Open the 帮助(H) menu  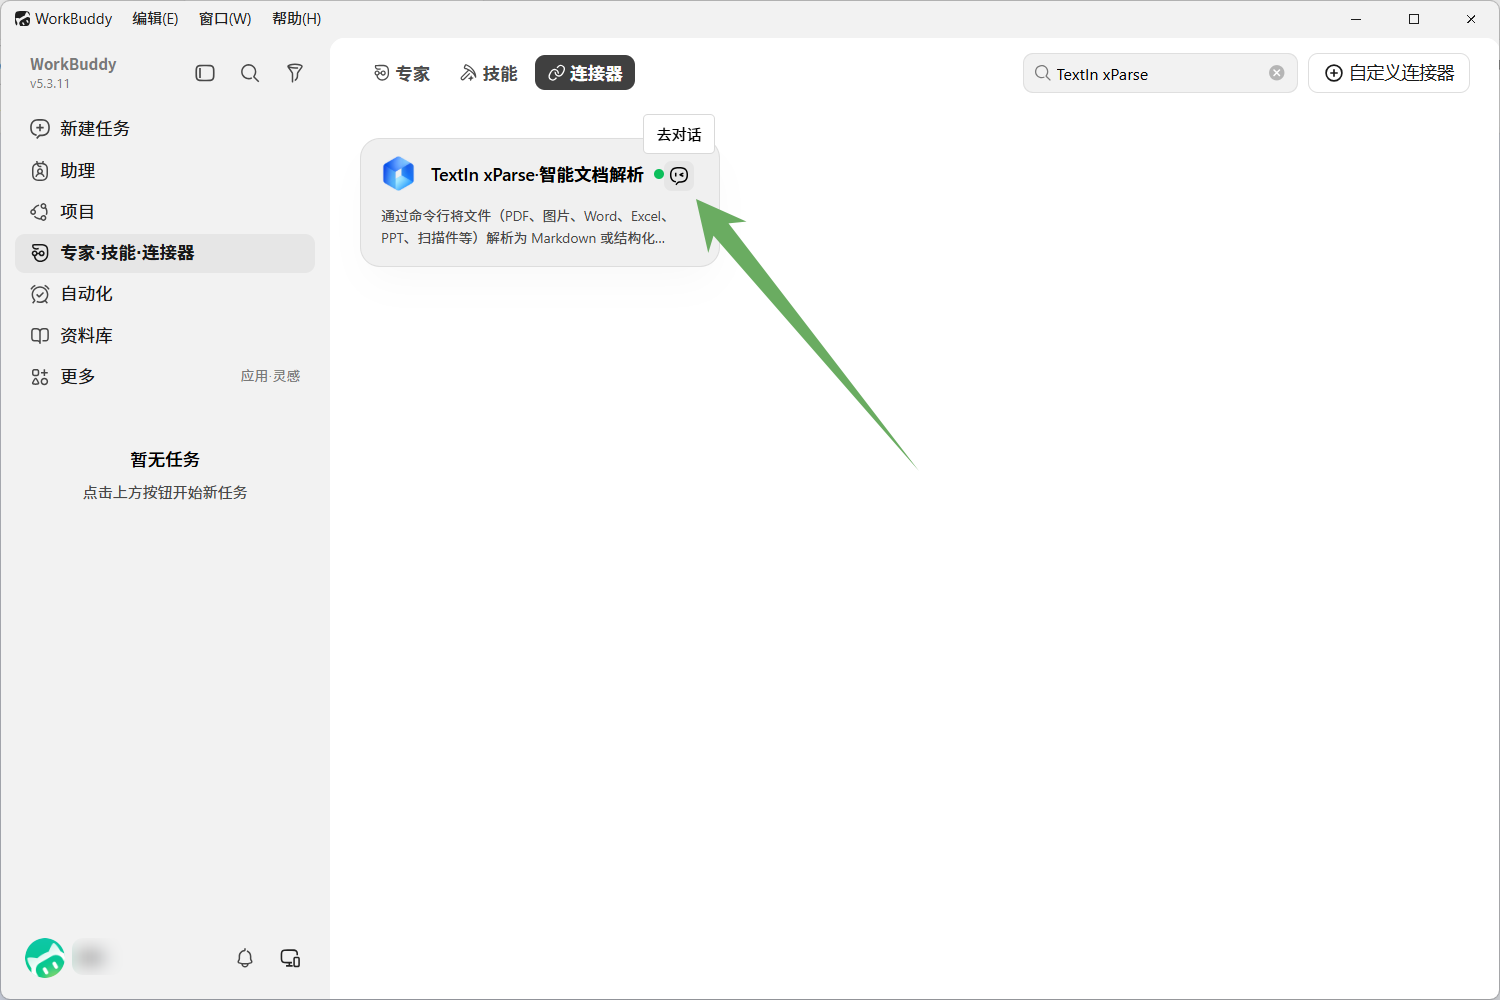tap(297, 19)
